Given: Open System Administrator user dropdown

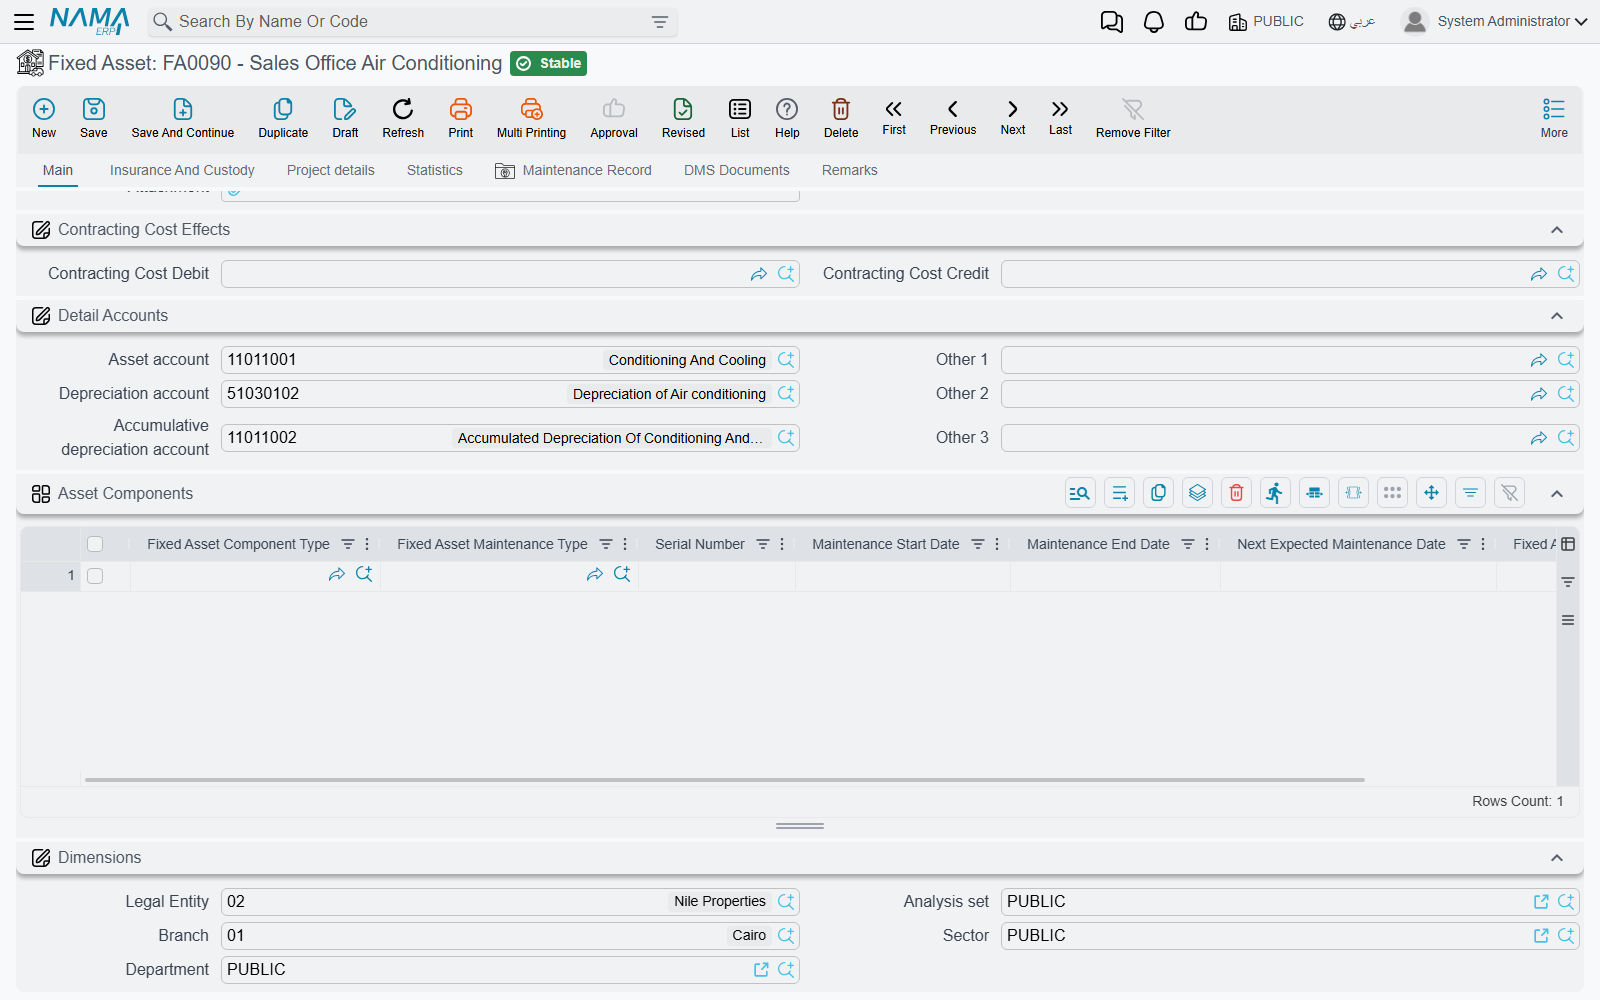Looking at the screenshot, I should [1494, 21].
